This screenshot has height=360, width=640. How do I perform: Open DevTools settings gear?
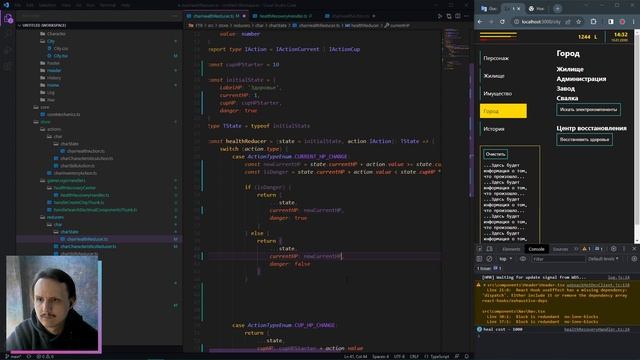613,249
